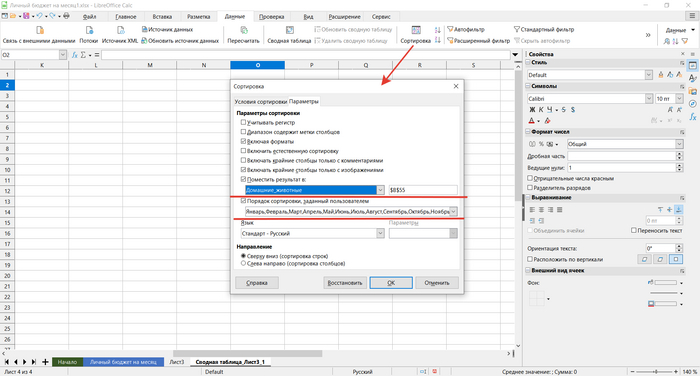Screen dimensions: 700x376
Task: Click Справка help button
Action: point(257,283)
